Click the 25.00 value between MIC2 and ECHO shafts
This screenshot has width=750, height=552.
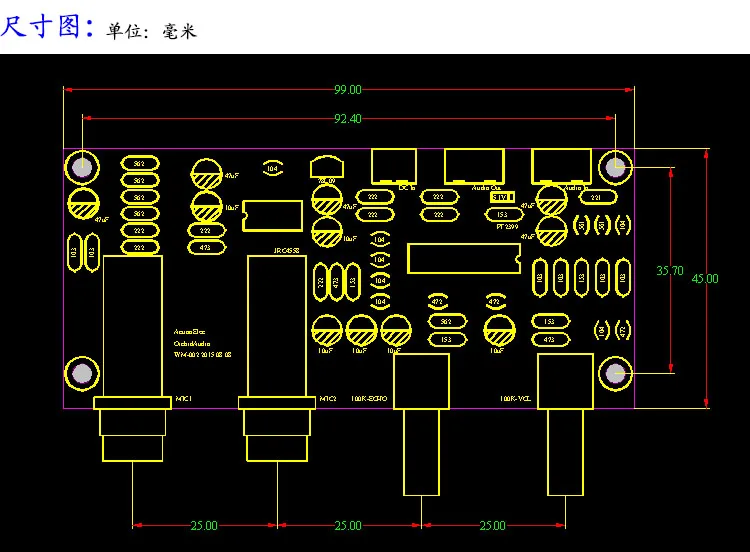[348, 526]
